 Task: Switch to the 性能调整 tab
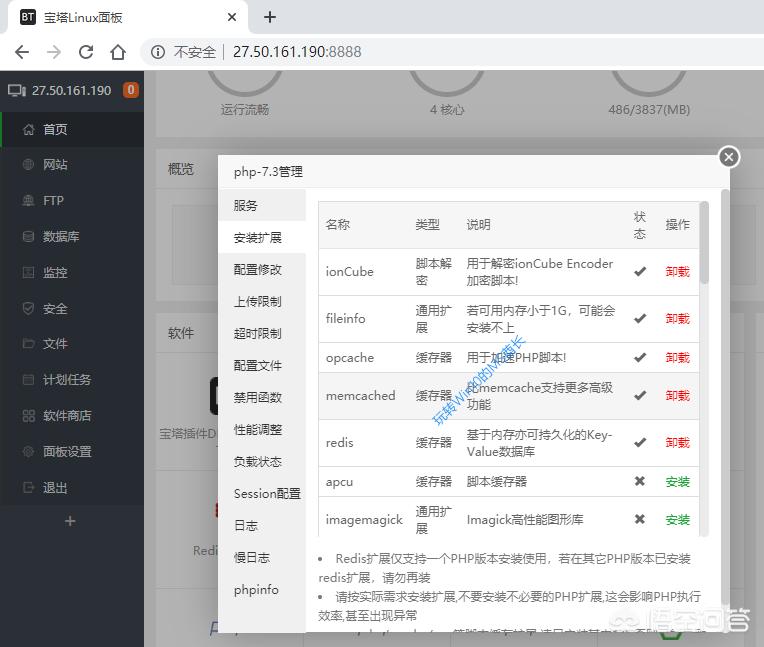click(x=262, y=430)
